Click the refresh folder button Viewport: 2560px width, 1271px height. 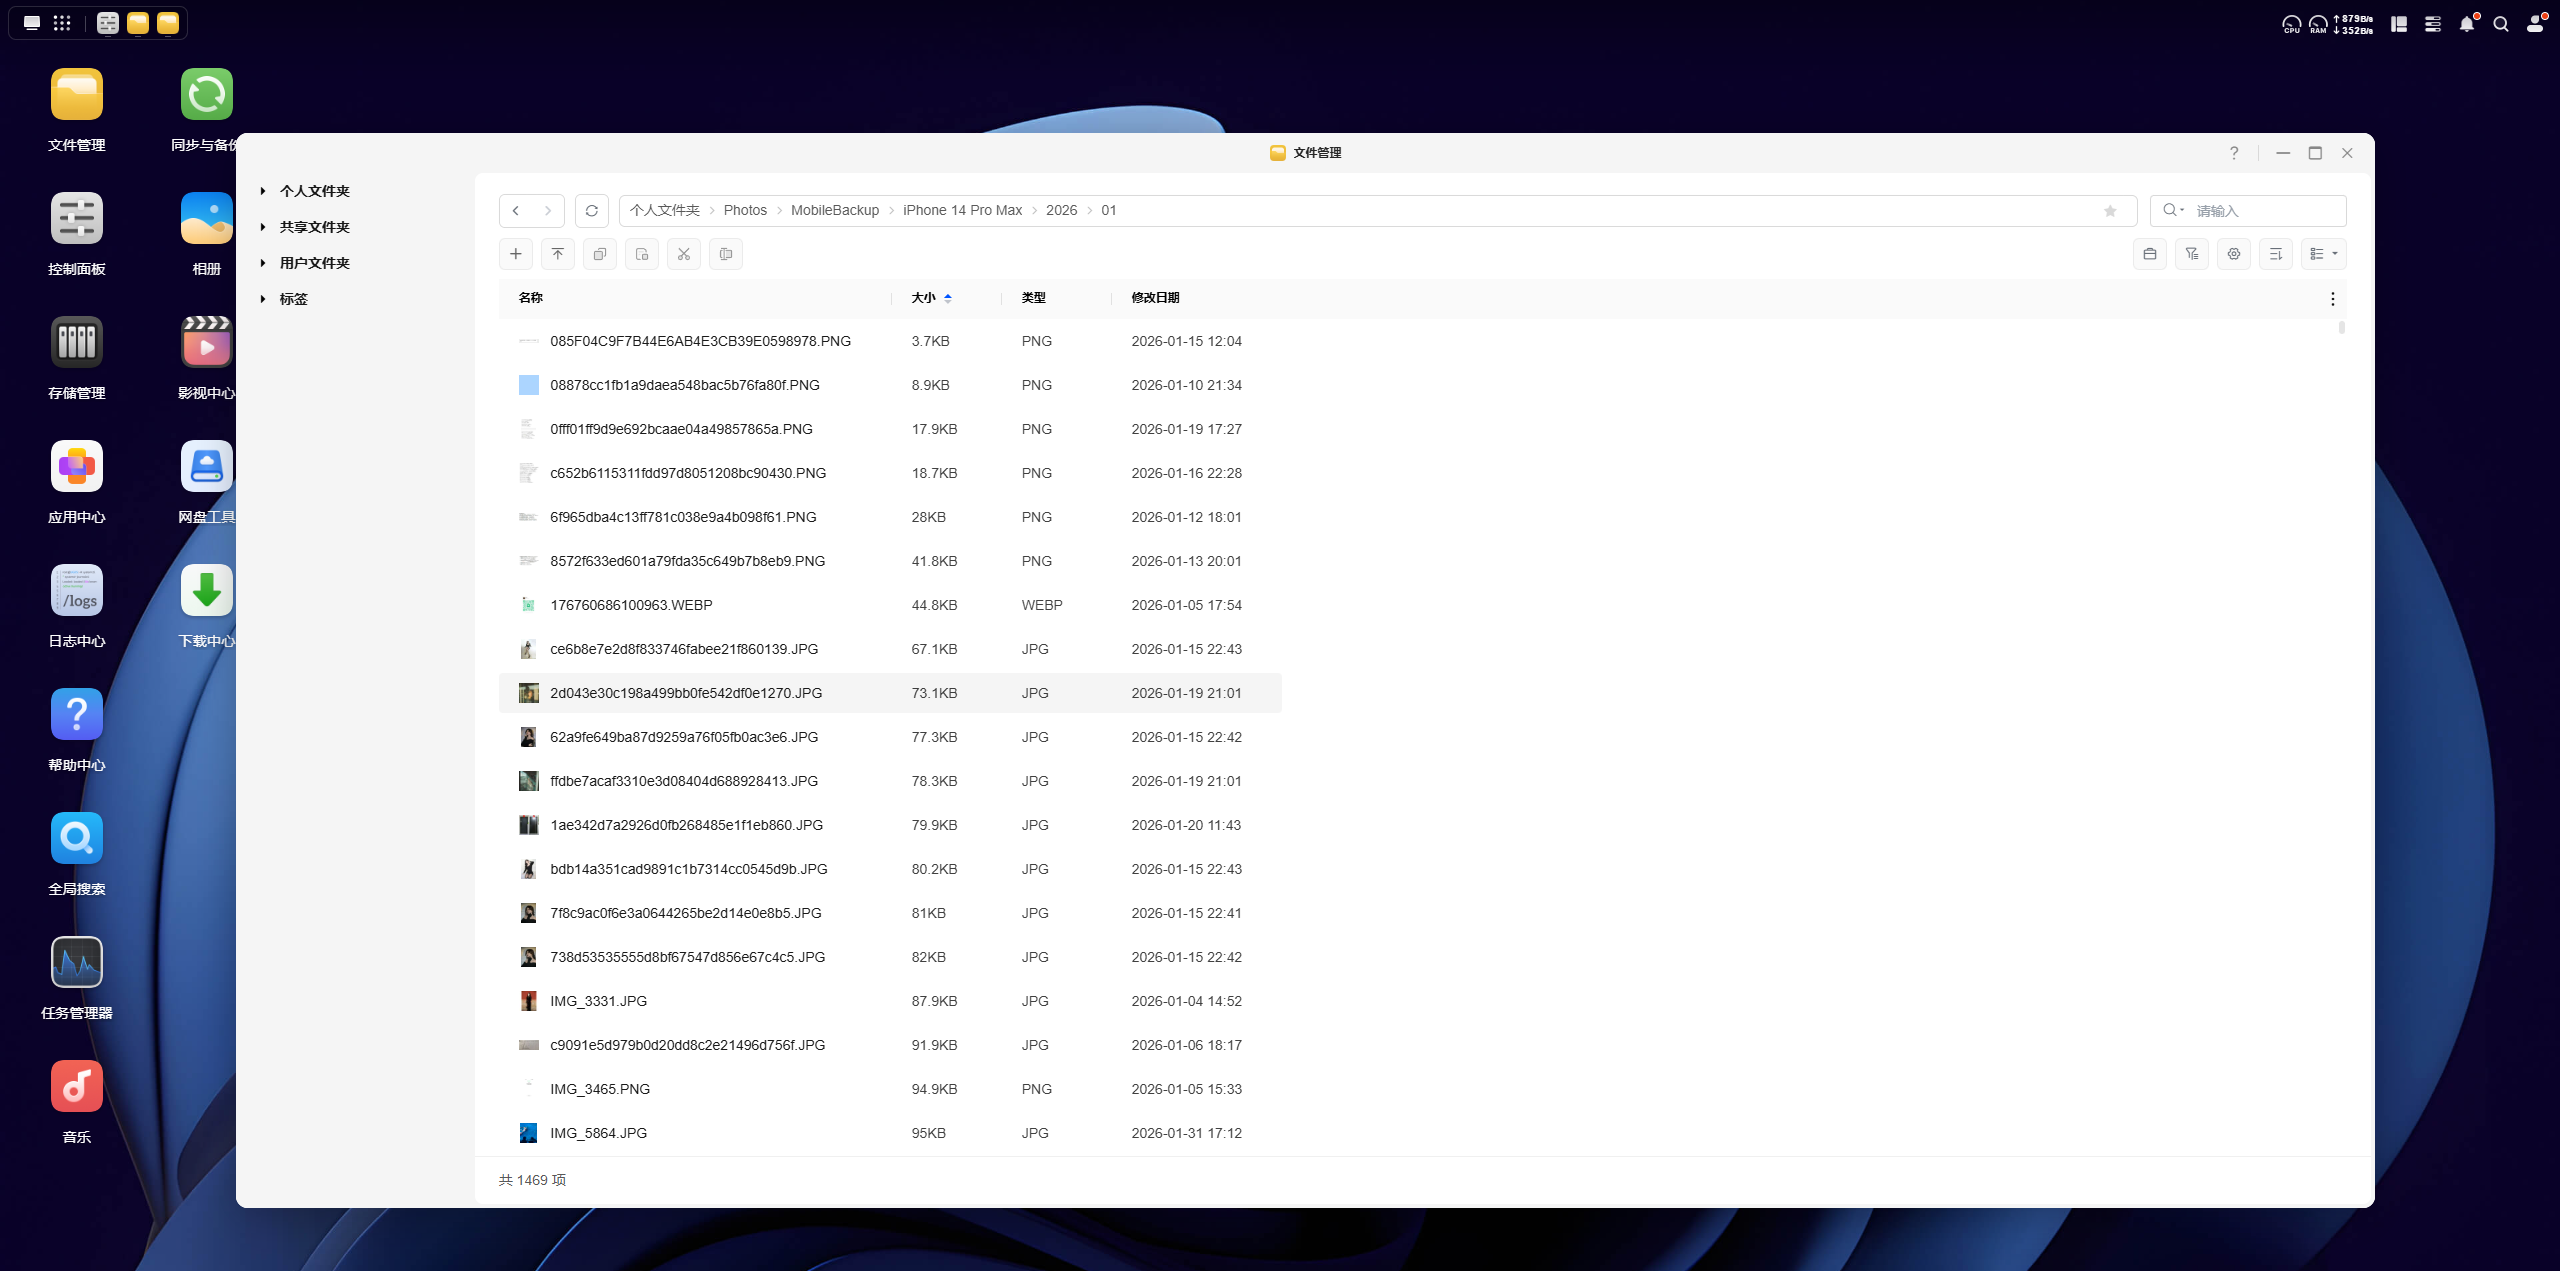point(592,211)
